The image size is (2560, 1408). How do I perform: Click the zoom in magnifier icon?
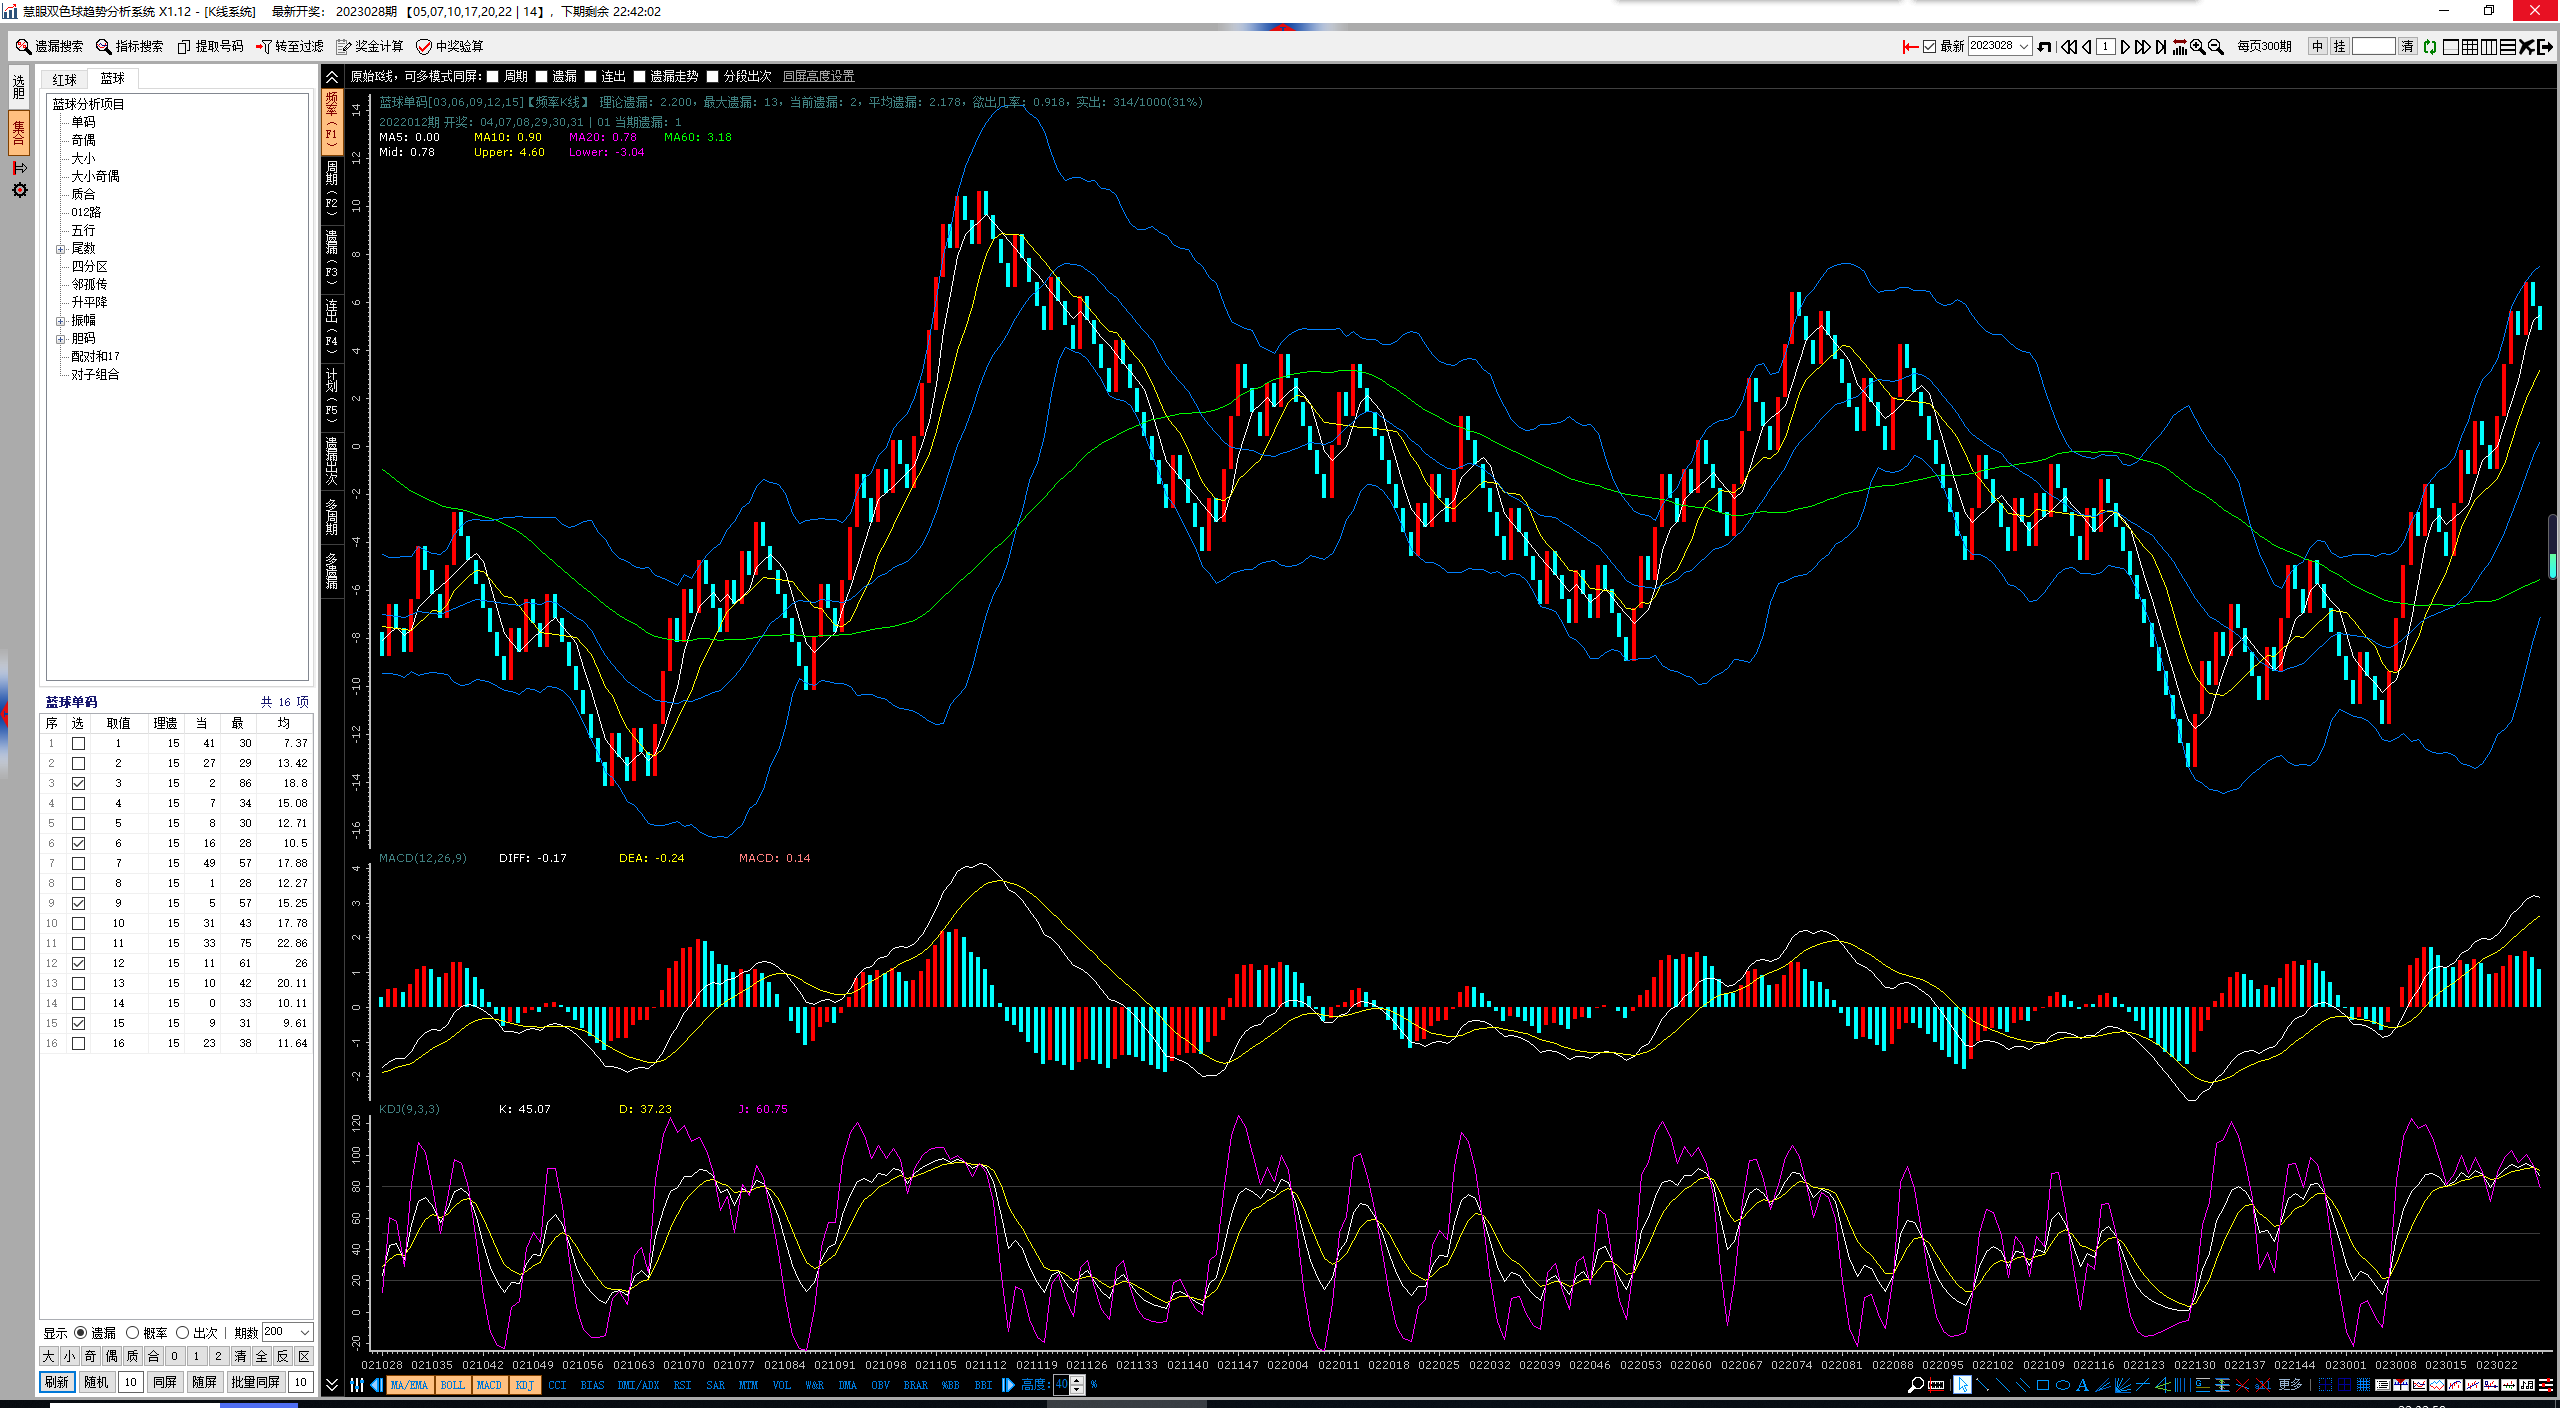tap(2197, 47)
